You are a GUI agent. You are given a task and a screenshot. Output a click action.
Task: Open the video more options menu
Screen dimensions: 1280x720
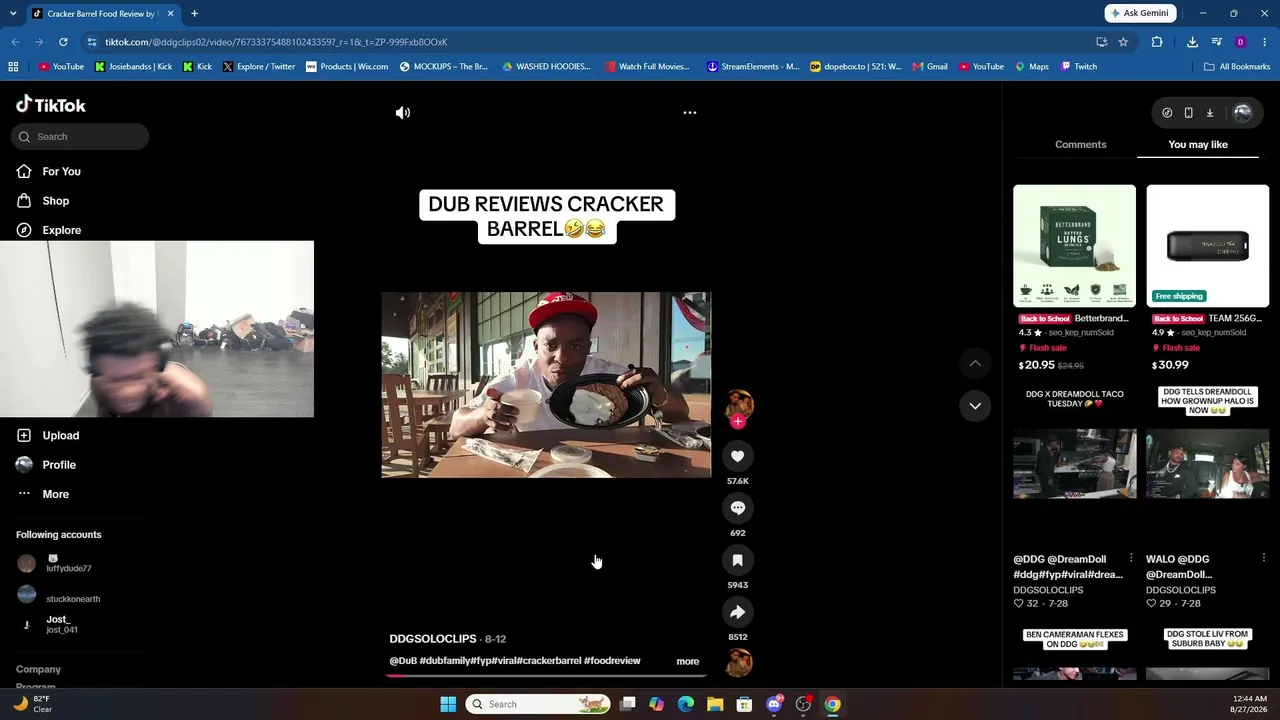[x=689, y=113]
